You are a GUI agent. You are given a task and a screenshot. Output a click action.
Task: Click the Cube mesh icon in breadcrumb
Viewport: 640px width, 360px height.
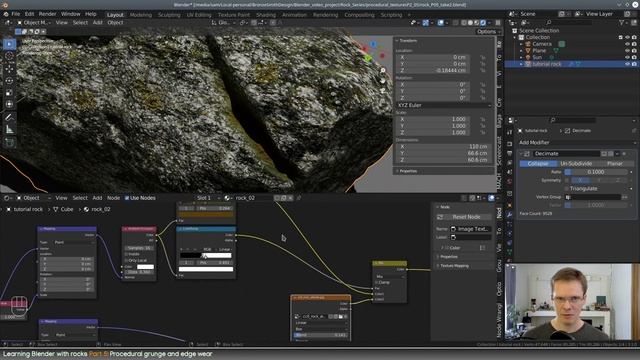56,209
